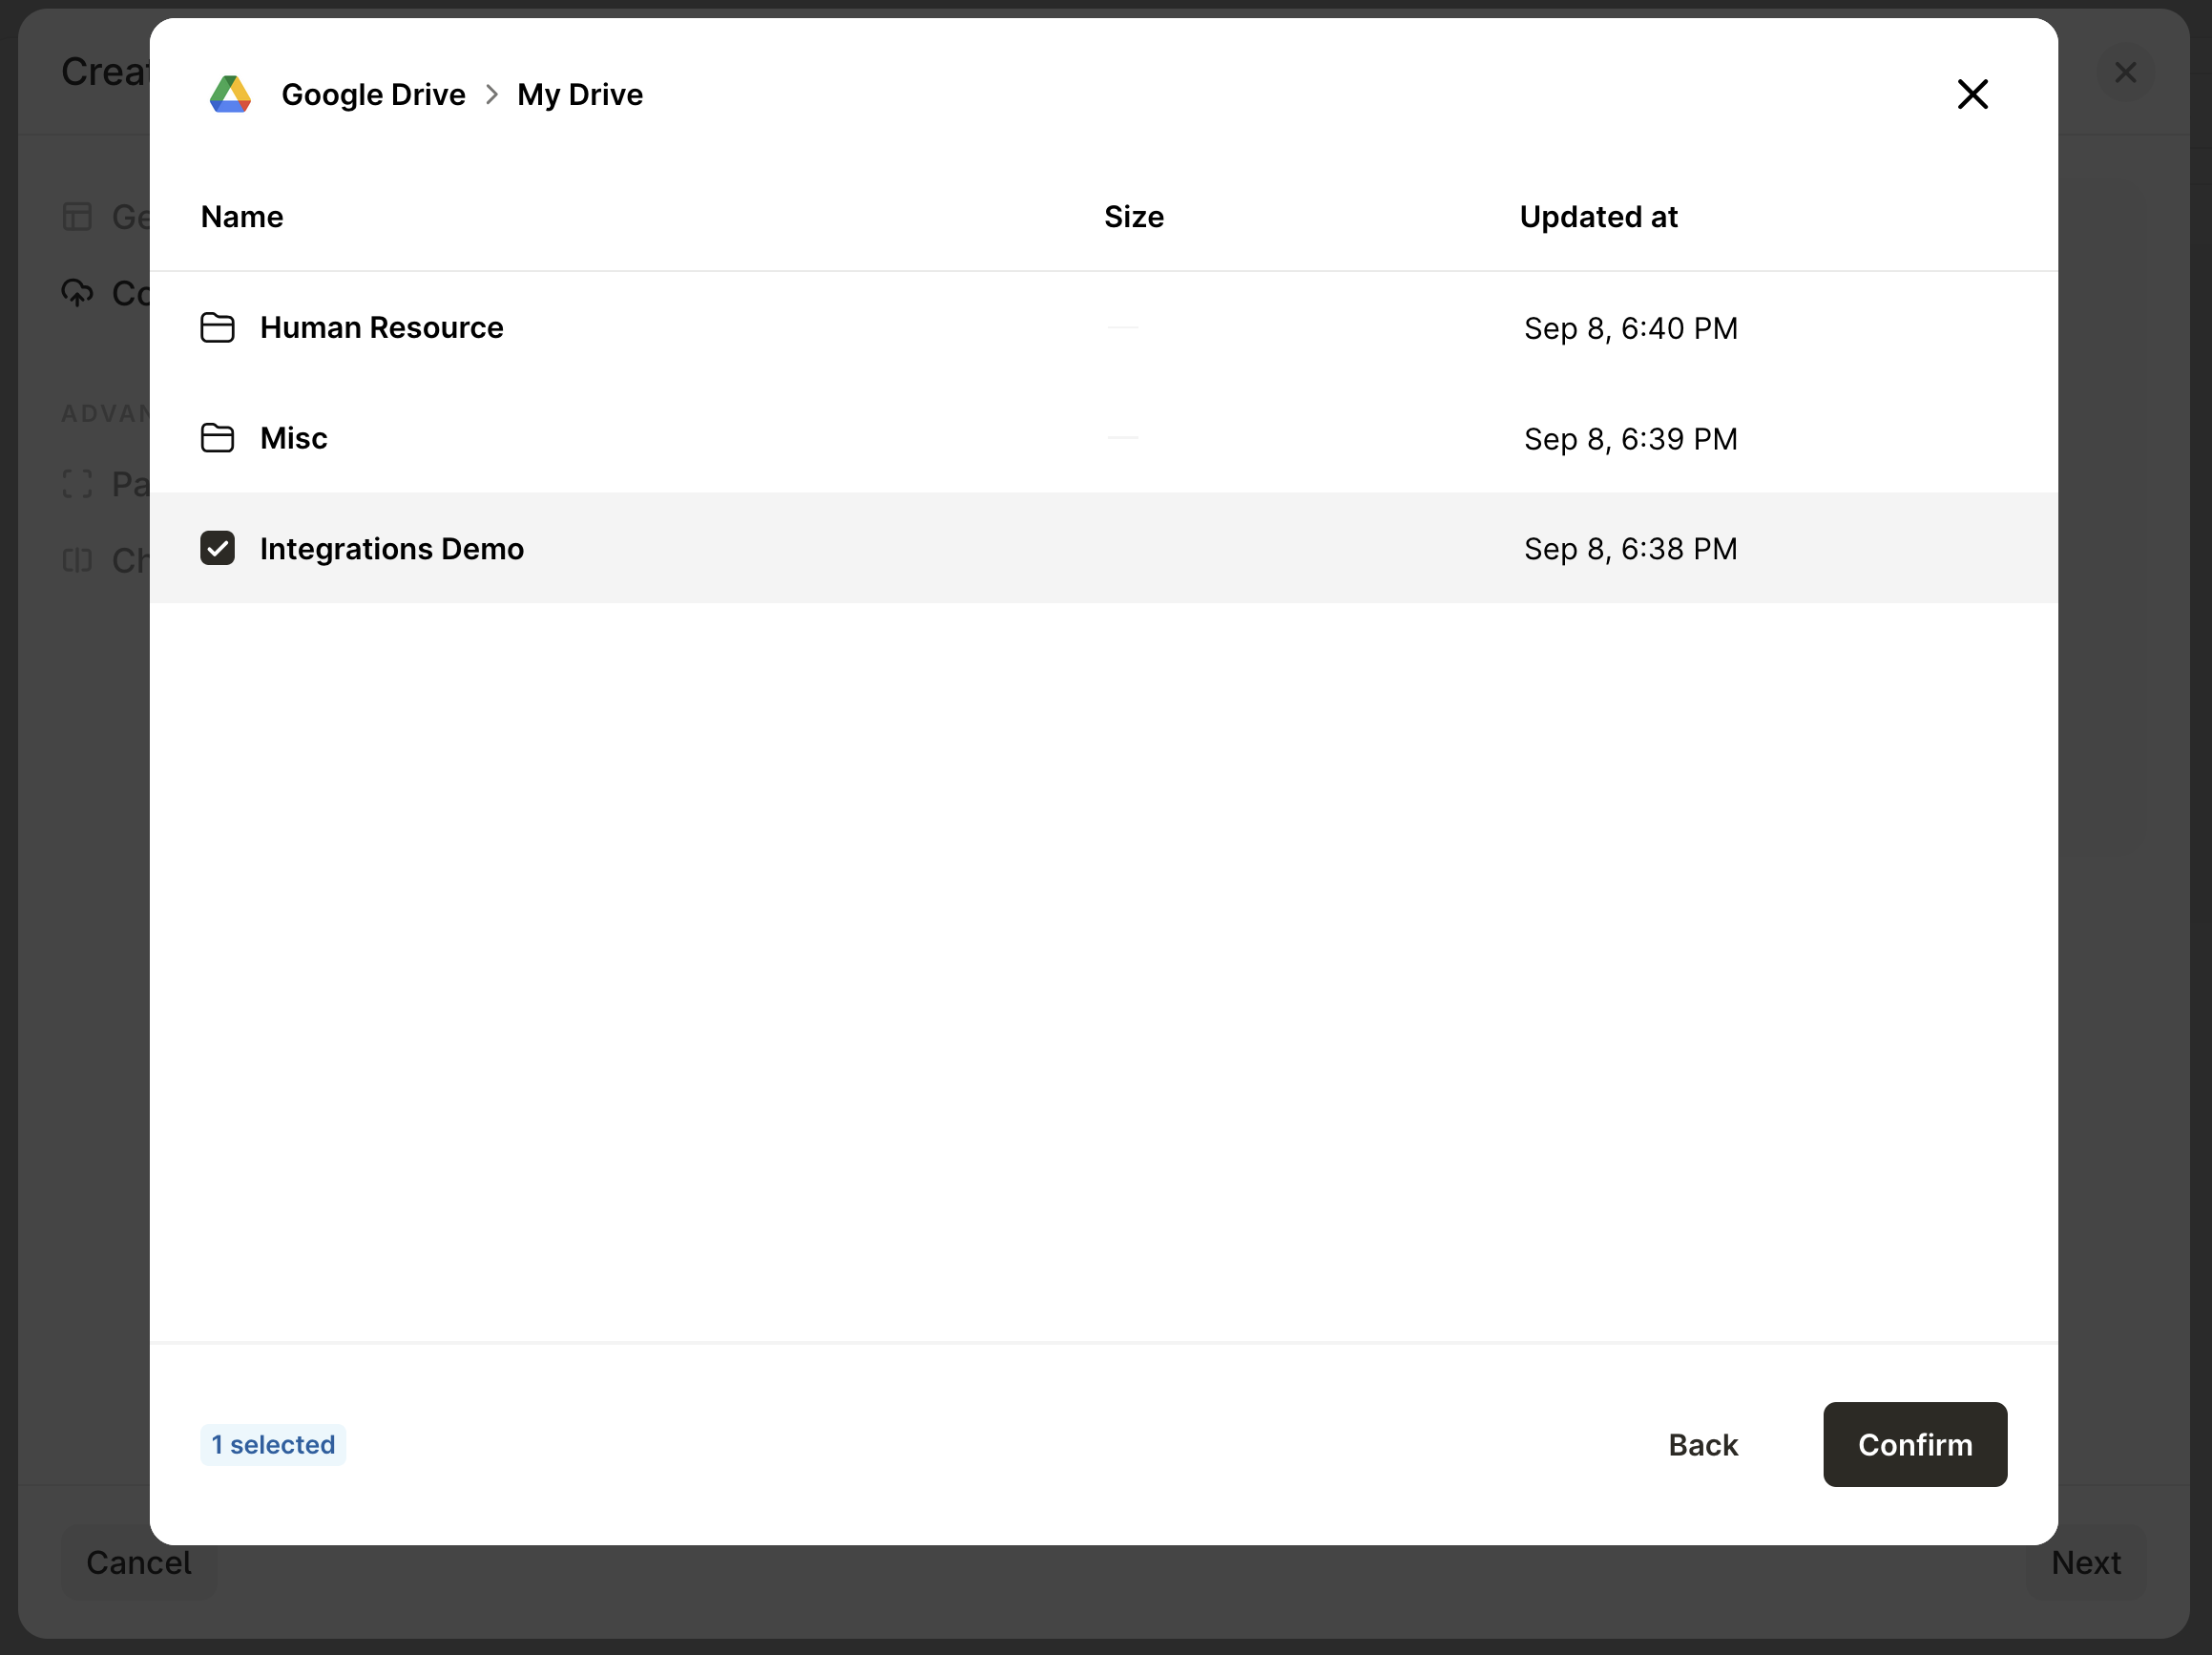Click the Sep 8, 6:38 PM timestamp

pos(1630,548)
